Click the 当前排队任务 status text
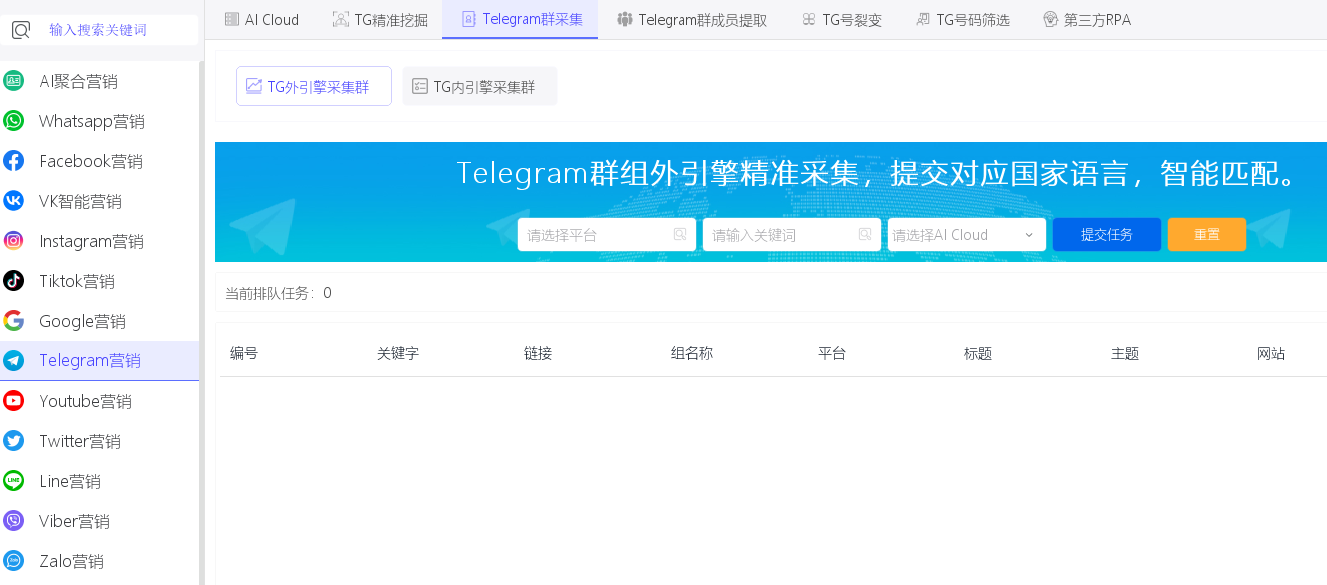 pos(278,293)
